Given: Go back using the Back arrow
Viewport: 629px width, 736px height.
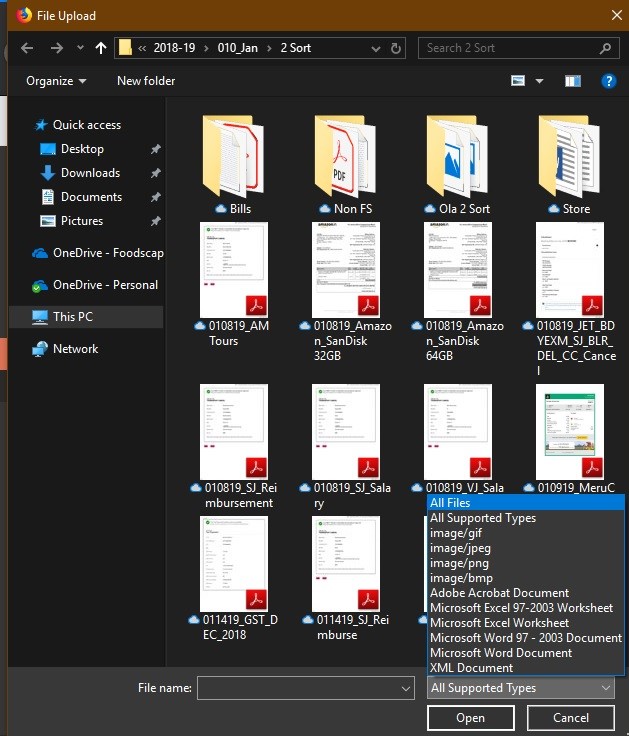Looking at the screenshot, I should pyautogui.click(x=27, y=48).
